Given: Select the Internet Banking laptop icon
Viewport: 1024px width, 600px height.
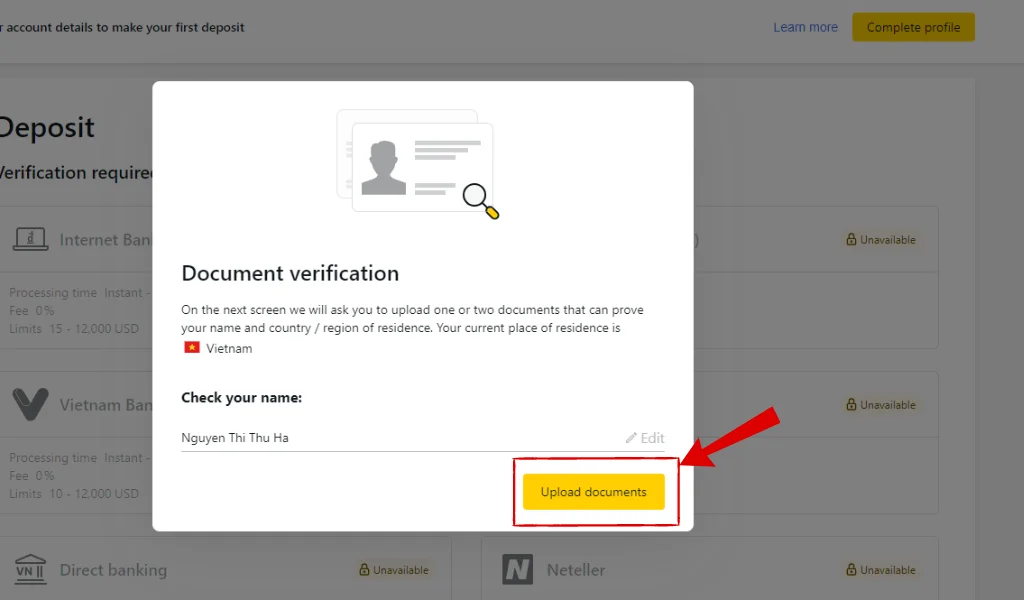Looking at the screenshot, I should click(x=31, y=238).
